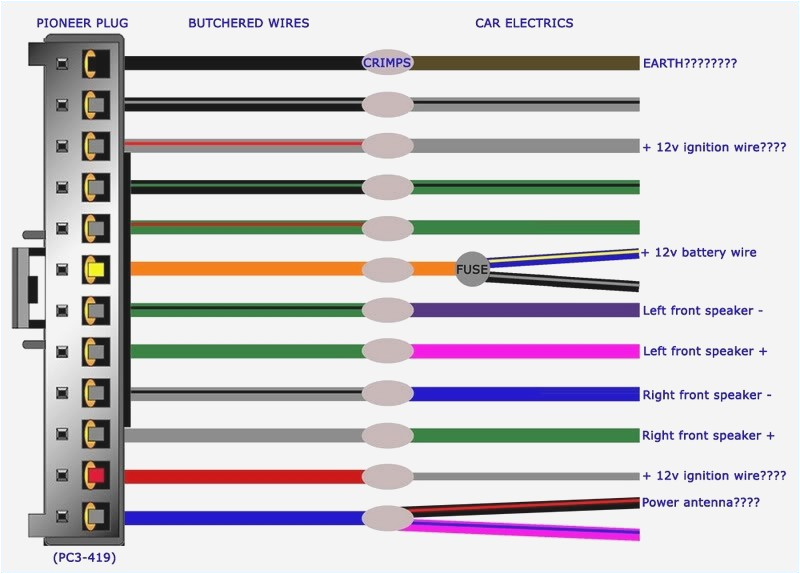Click the 'PIONEER PLUG' heading

82,23
